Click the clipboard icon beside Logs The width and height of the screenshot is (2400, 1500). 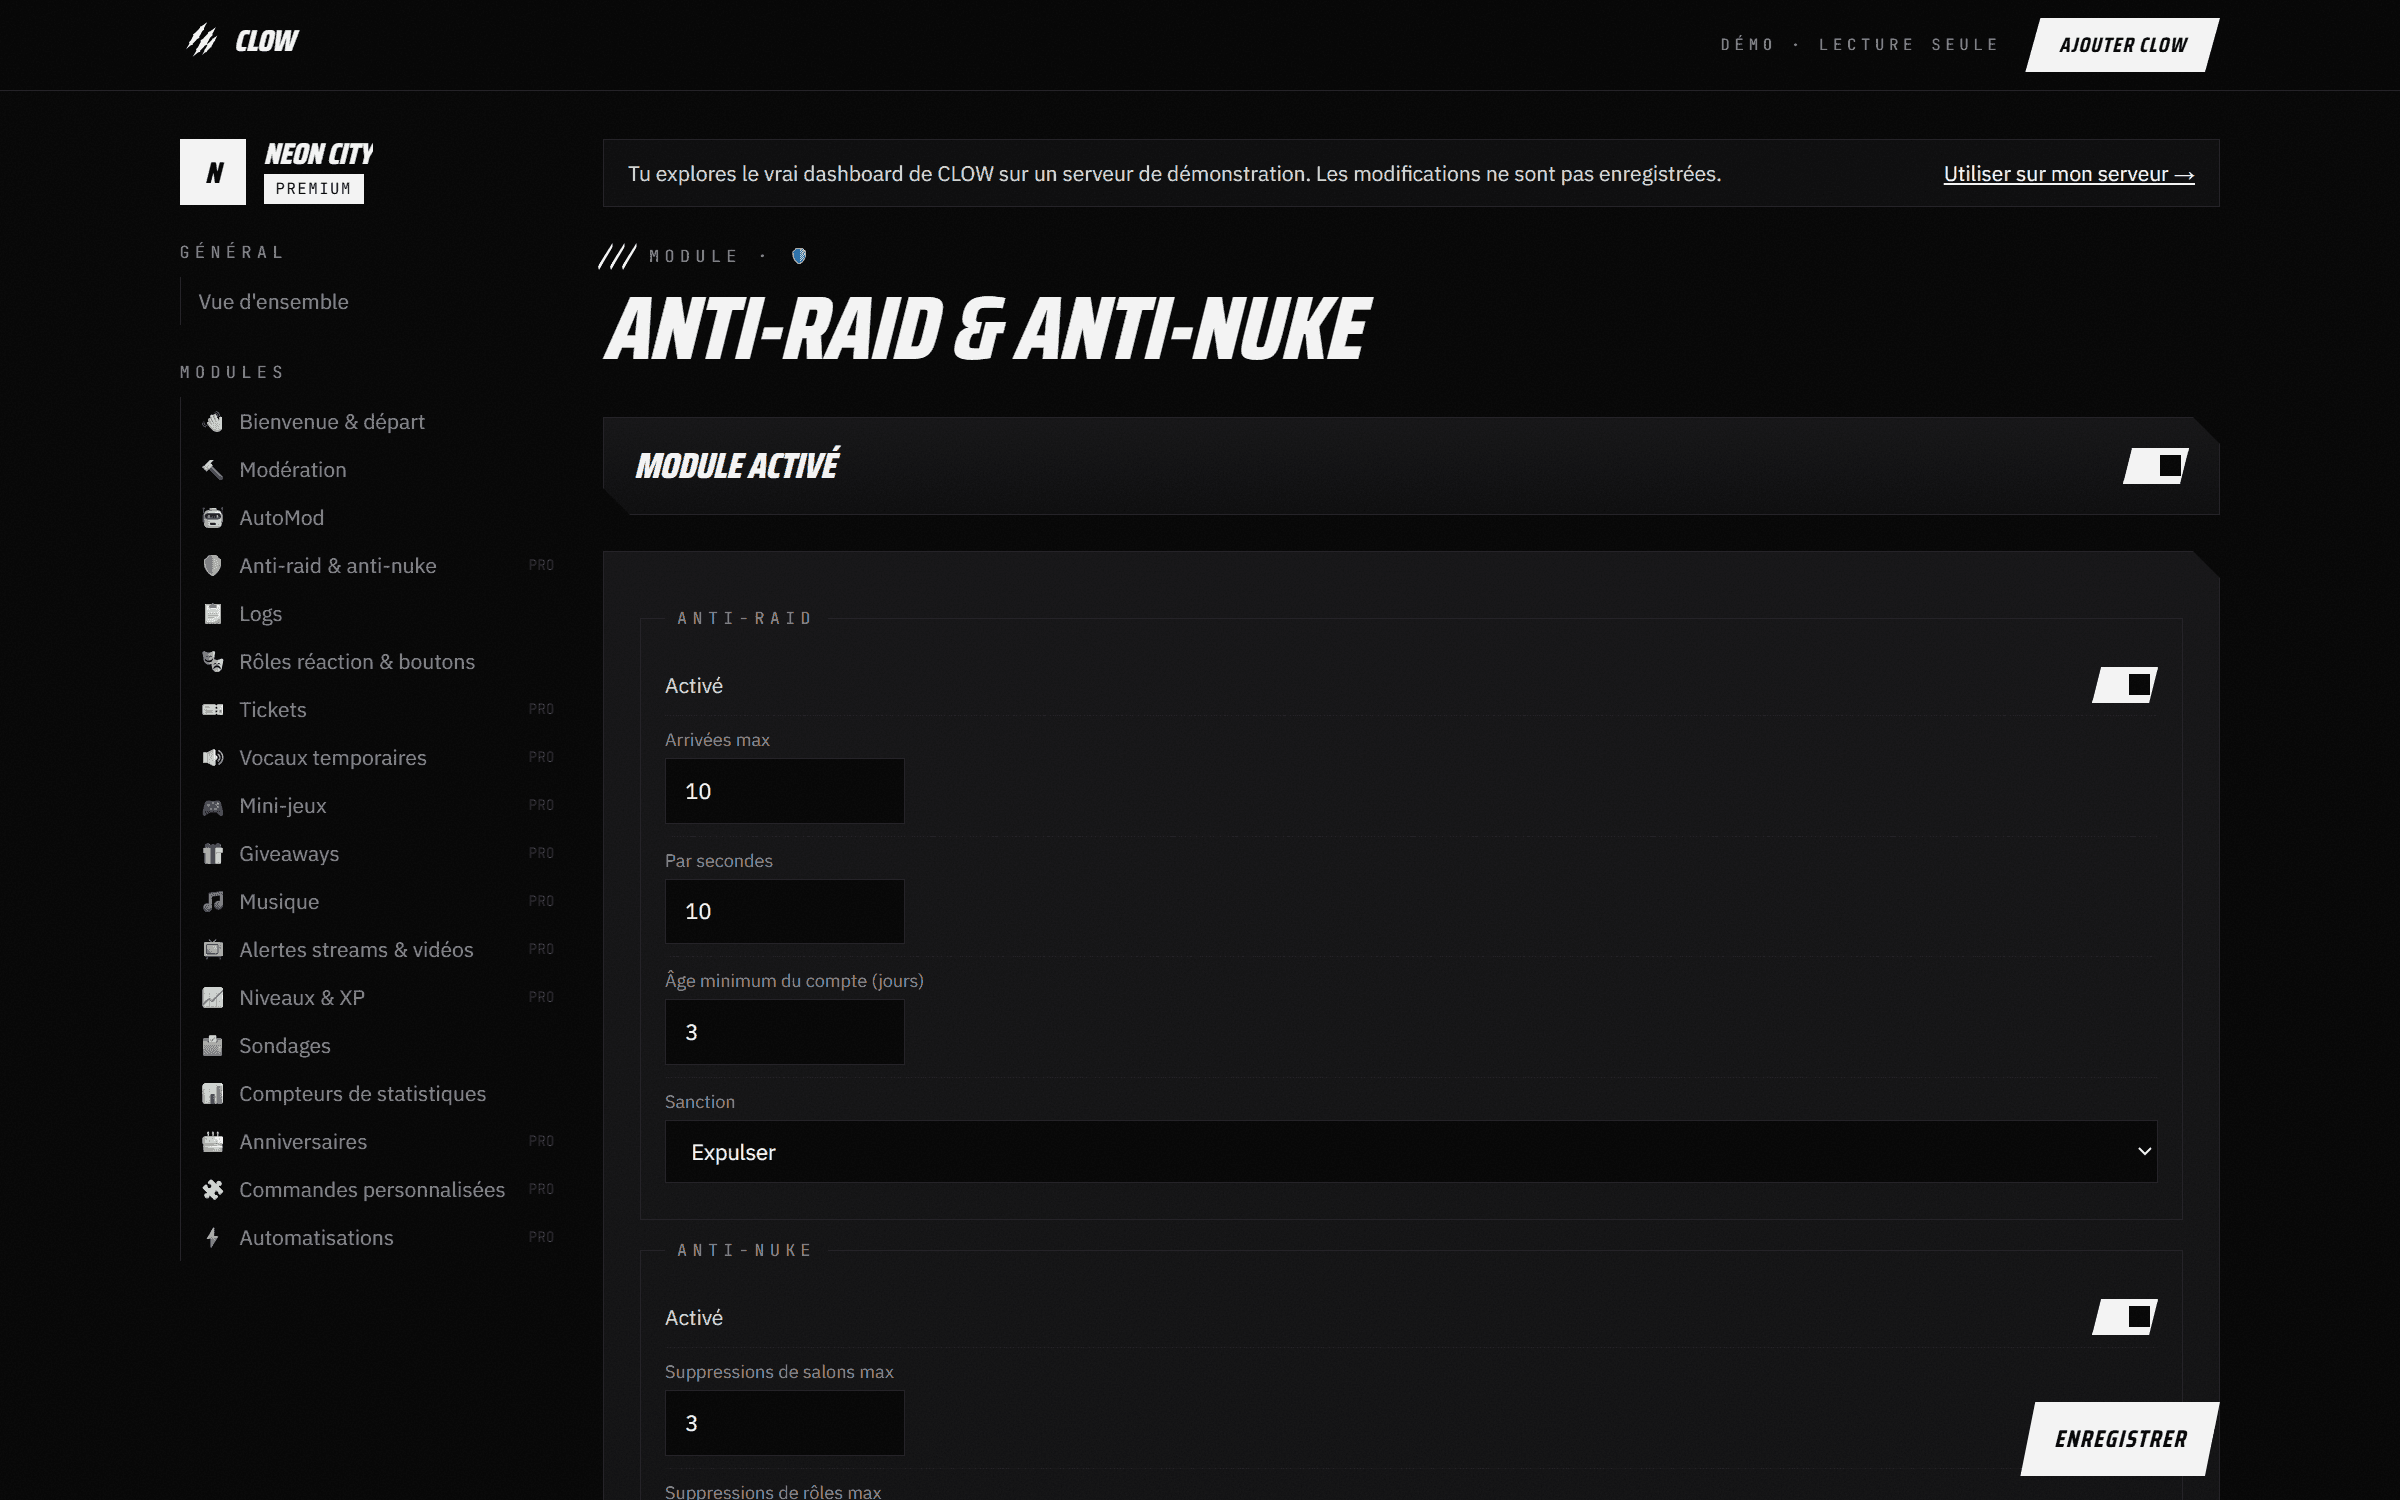coord(212,614)
